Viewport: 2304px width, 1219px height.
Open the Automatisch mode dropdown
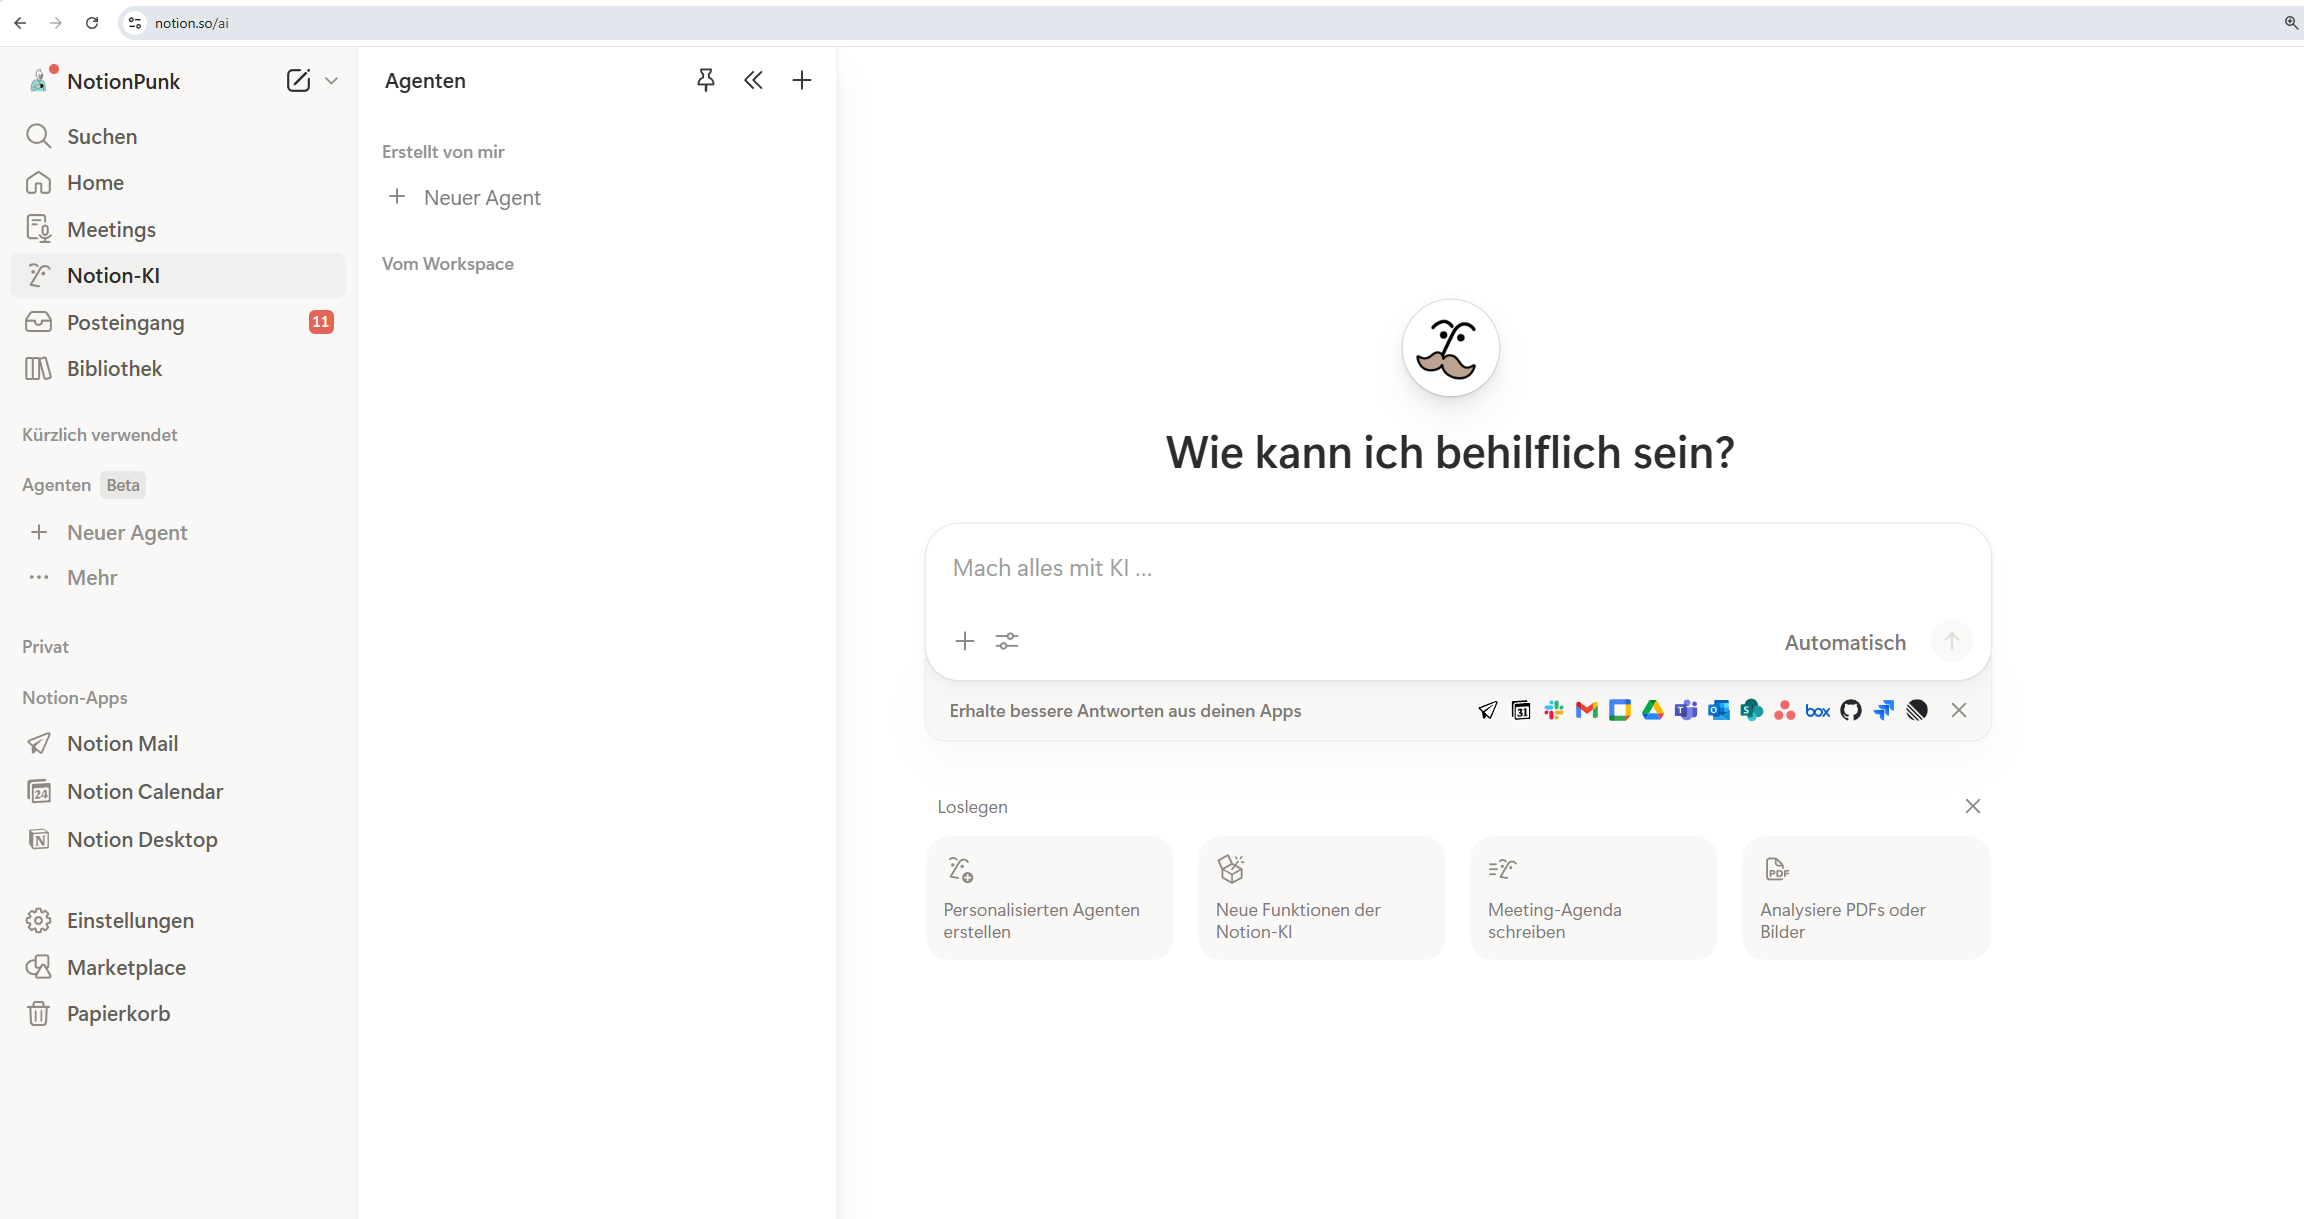point(1845,642)
